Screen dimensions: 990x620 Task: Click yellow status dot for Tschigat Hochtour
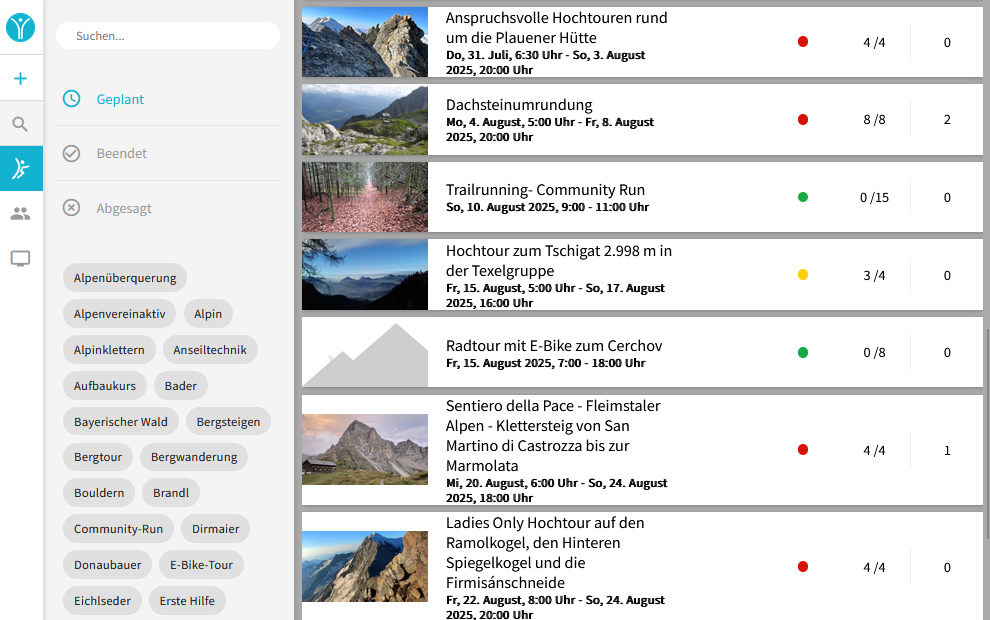point(803,275)
